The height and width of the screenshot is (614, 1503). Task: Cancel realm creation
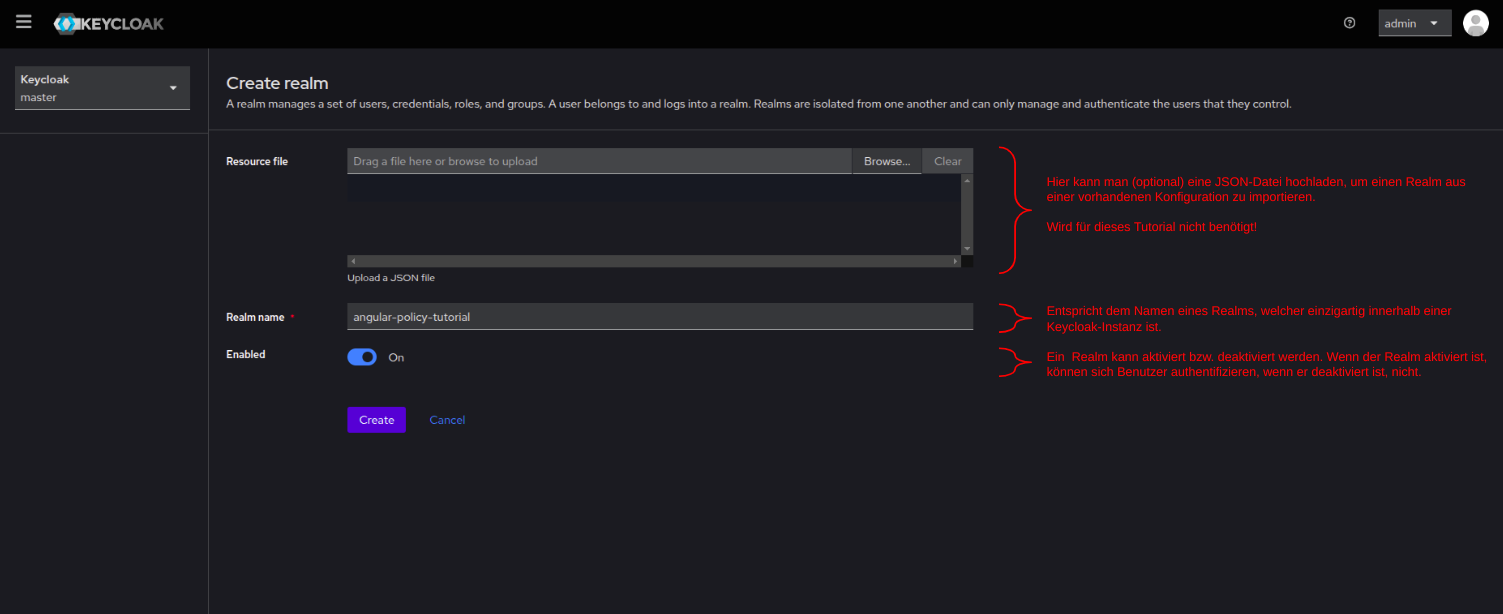tap(447, 420)
